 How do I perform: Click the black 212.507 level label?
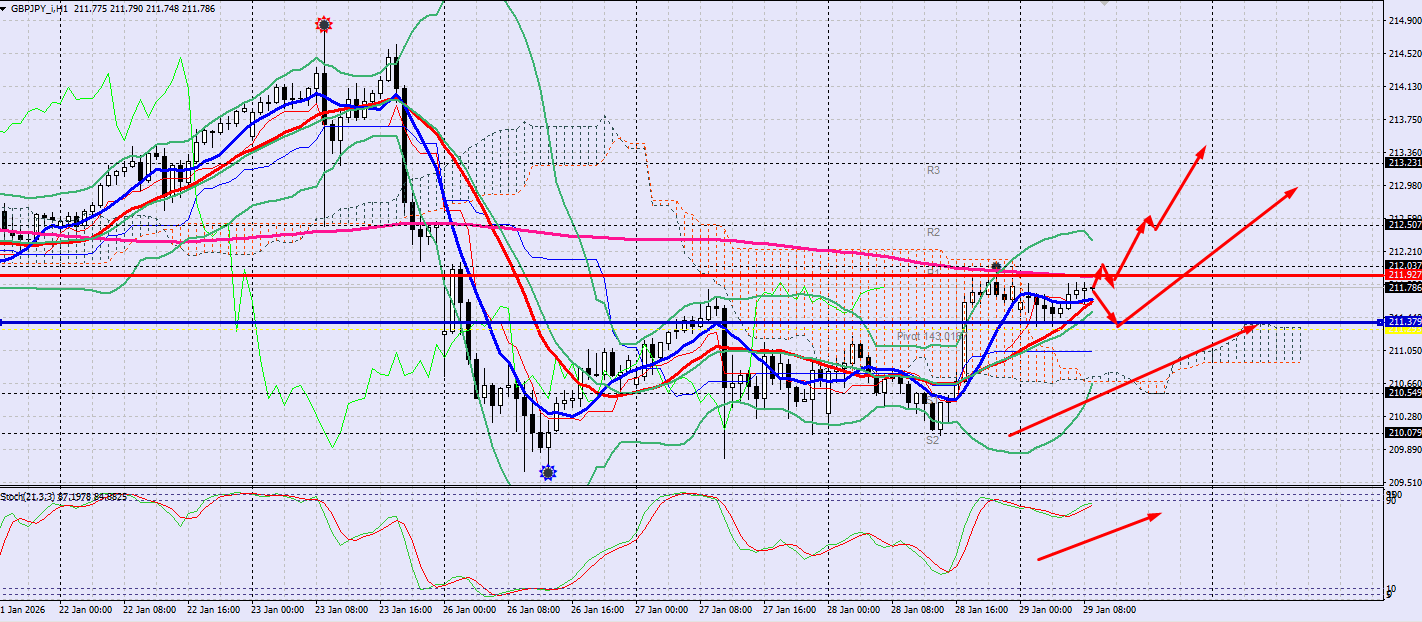[1404, 224]
